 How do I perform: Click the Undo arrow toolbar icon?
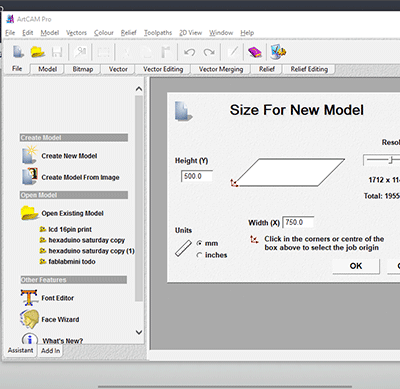[190, 52]
